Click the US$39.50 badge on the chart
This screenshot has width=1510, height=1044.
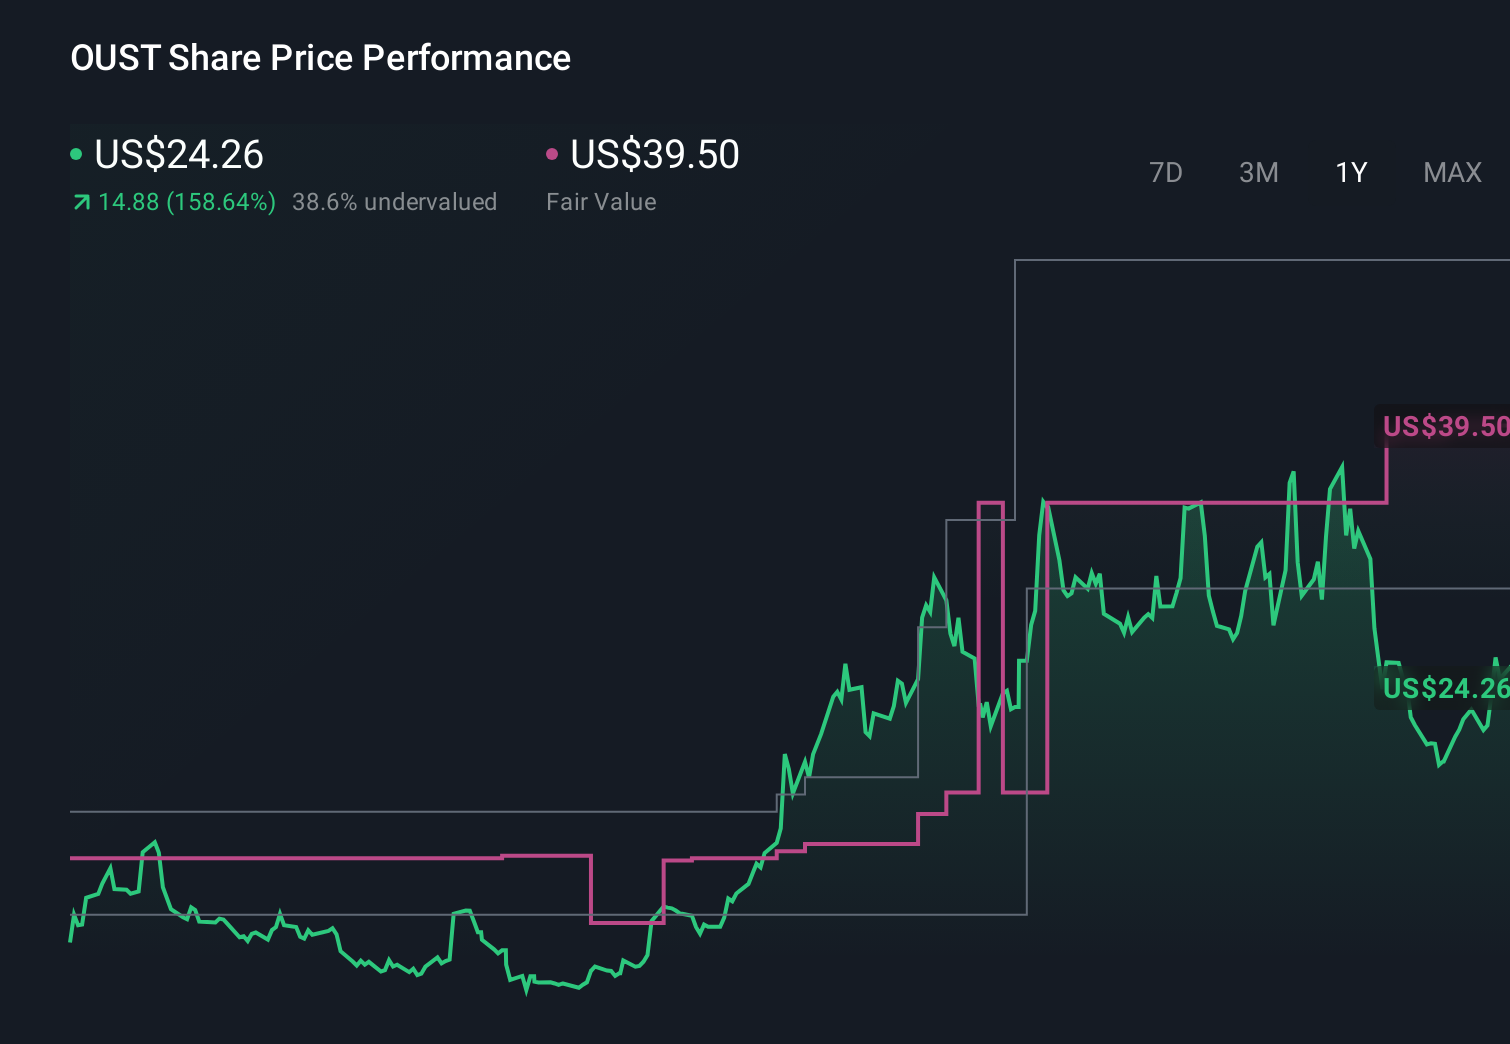click(1444, 426)
